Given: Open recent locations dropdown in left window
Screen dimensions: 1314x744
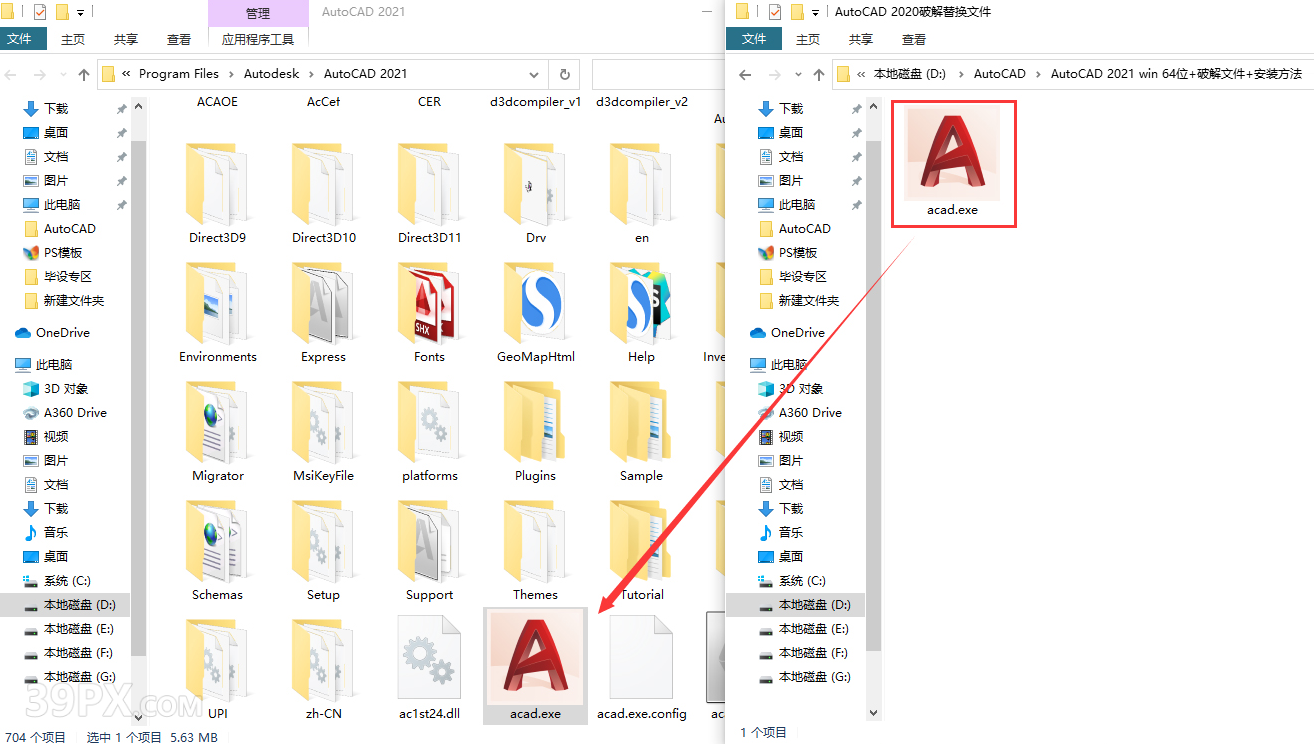Looking at the screenshot, I should coord(64,74).
